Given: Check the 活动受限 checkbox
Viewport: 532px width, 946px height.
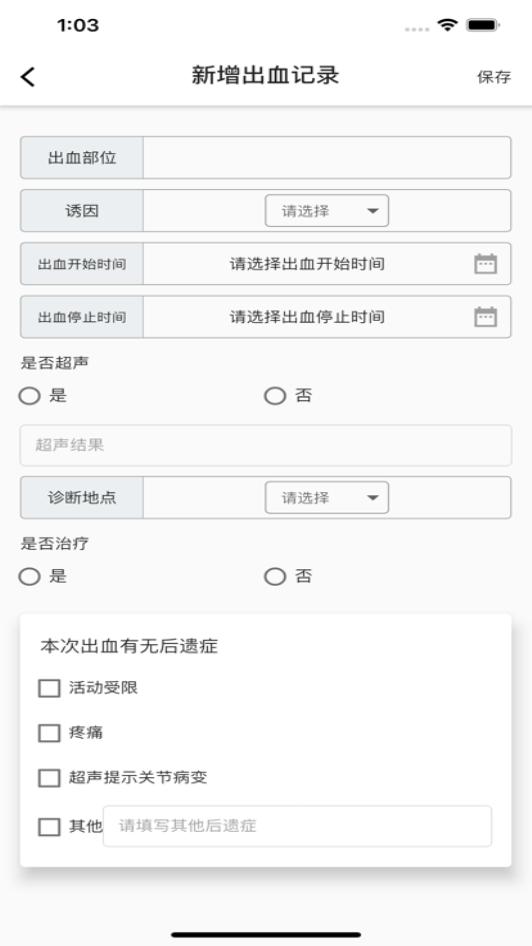Looking at the screenshot, I should [49, 688].
